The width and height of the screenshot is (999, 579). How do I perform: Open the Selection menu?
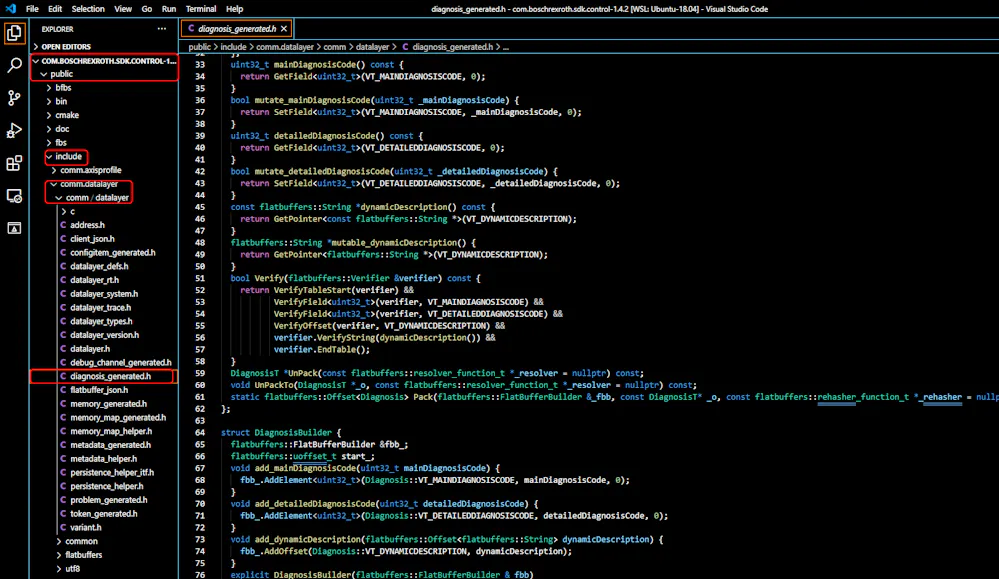coord(88,9)
